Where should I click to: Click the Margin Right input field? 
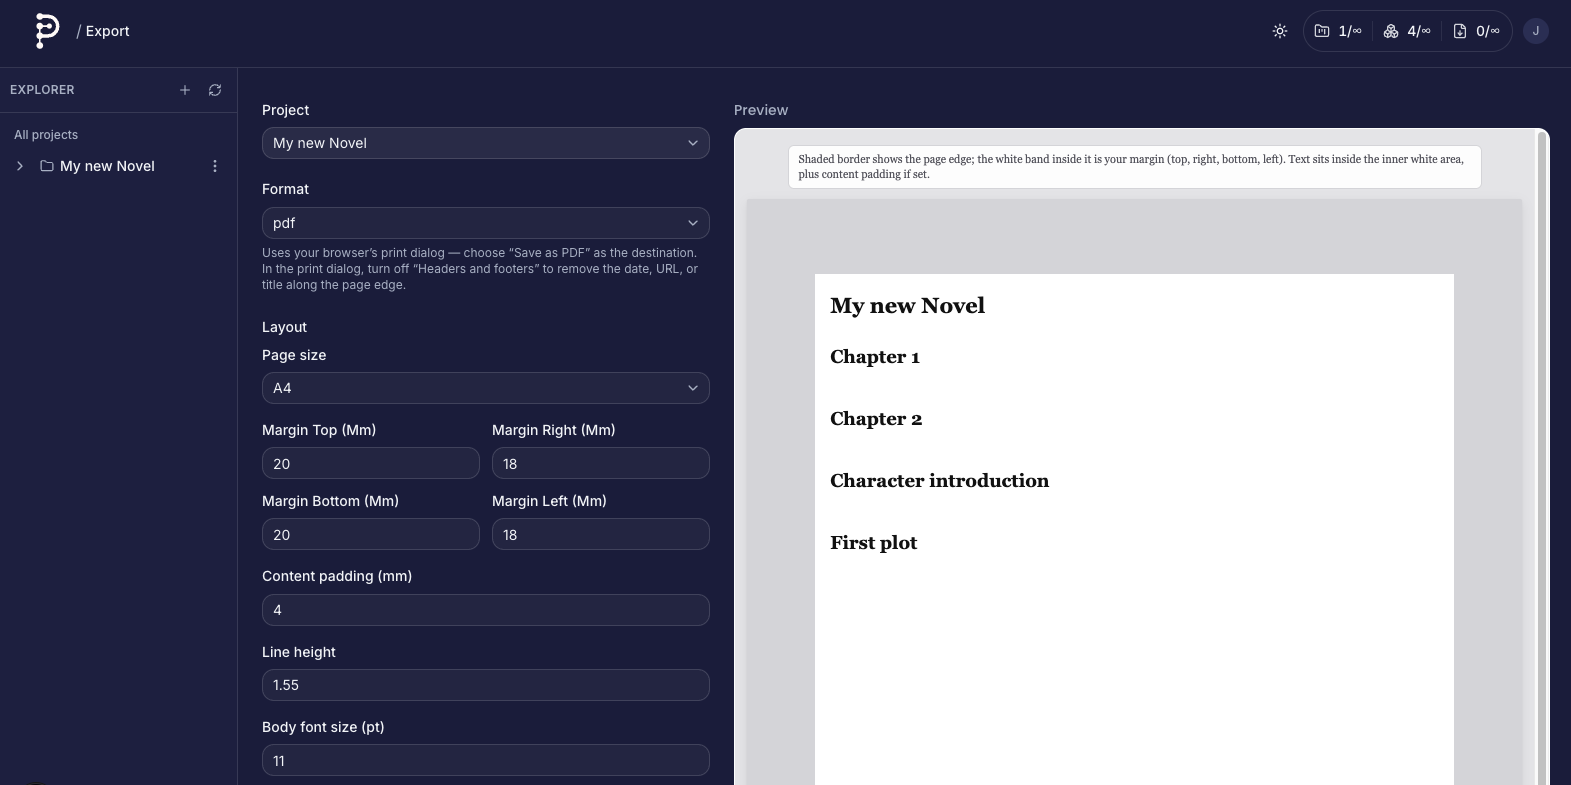[600, 464]
